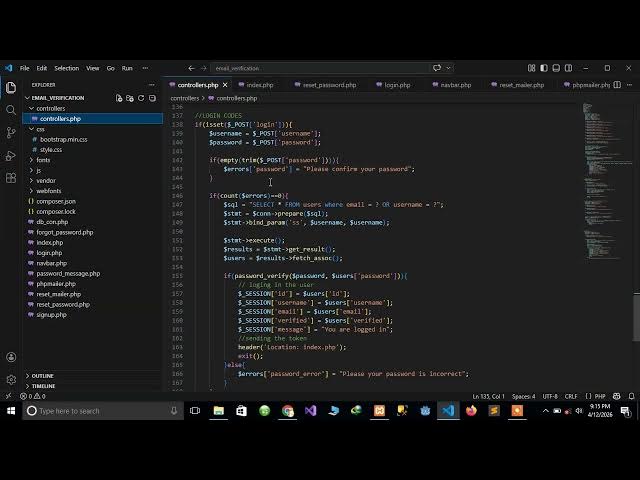Image resolution: width=640 pixels, height=480 pixels.
Task: Open the Copilot chat dropdown arrow
Action: (448, 68)
